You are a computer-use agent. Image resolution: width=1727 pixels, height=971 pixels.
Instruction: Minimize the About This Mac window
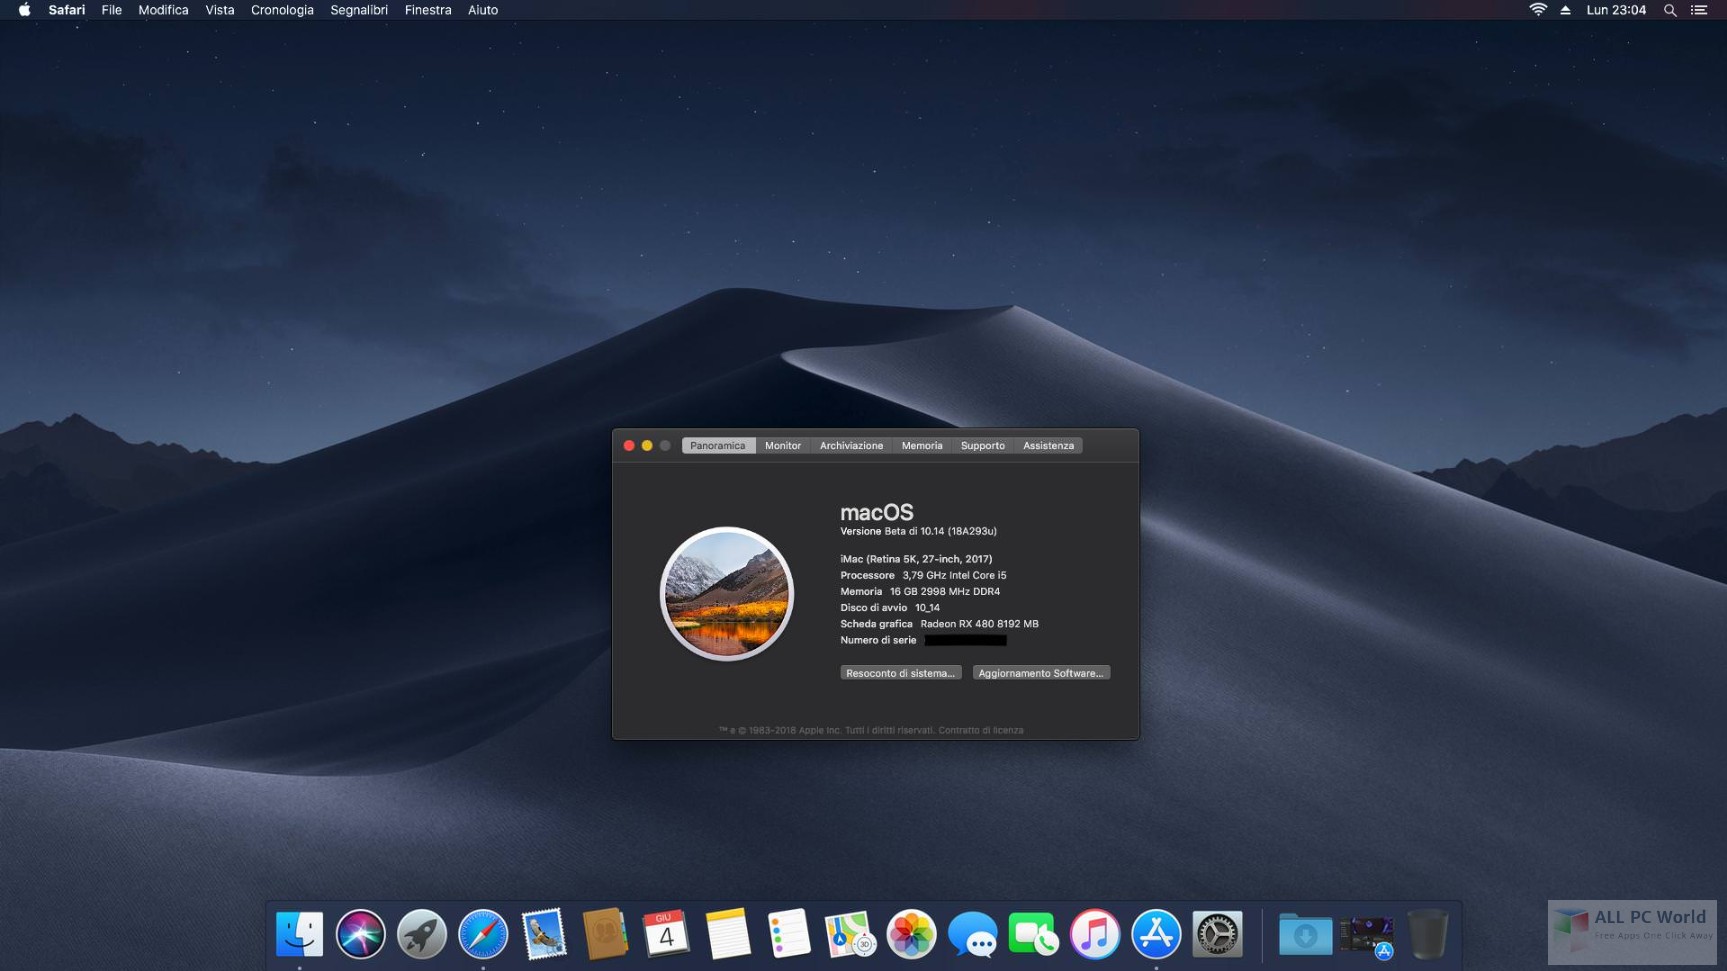point(647,446)
